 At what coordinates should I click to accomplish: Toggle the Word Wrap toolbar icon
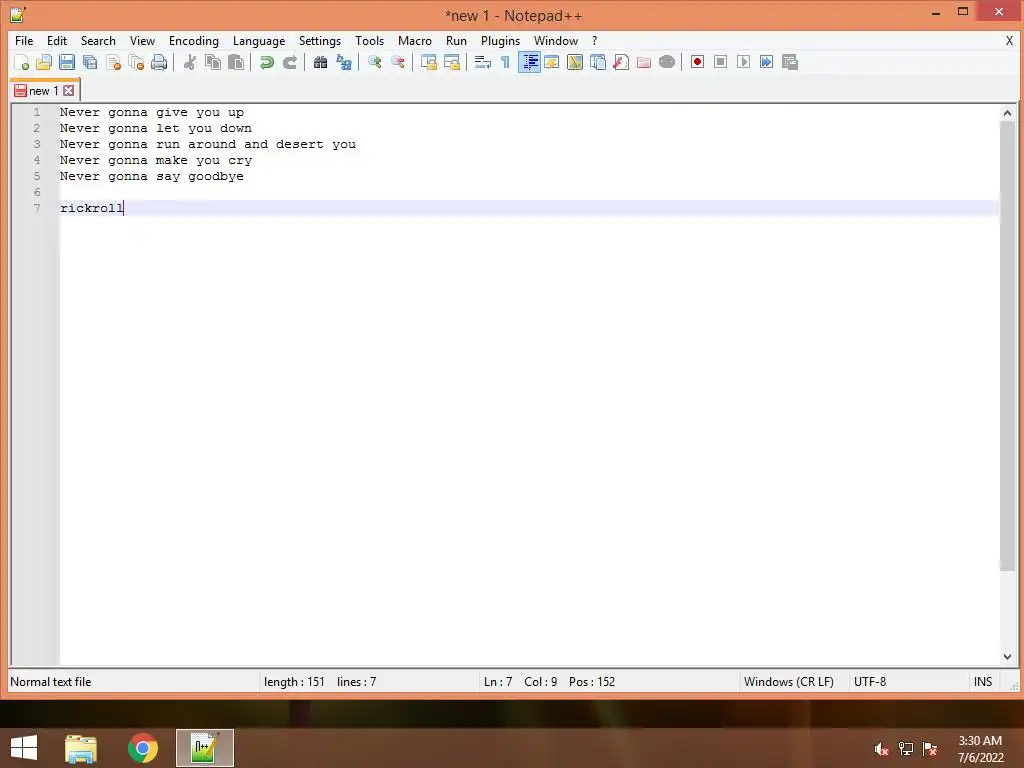click(x=483, y=62)
